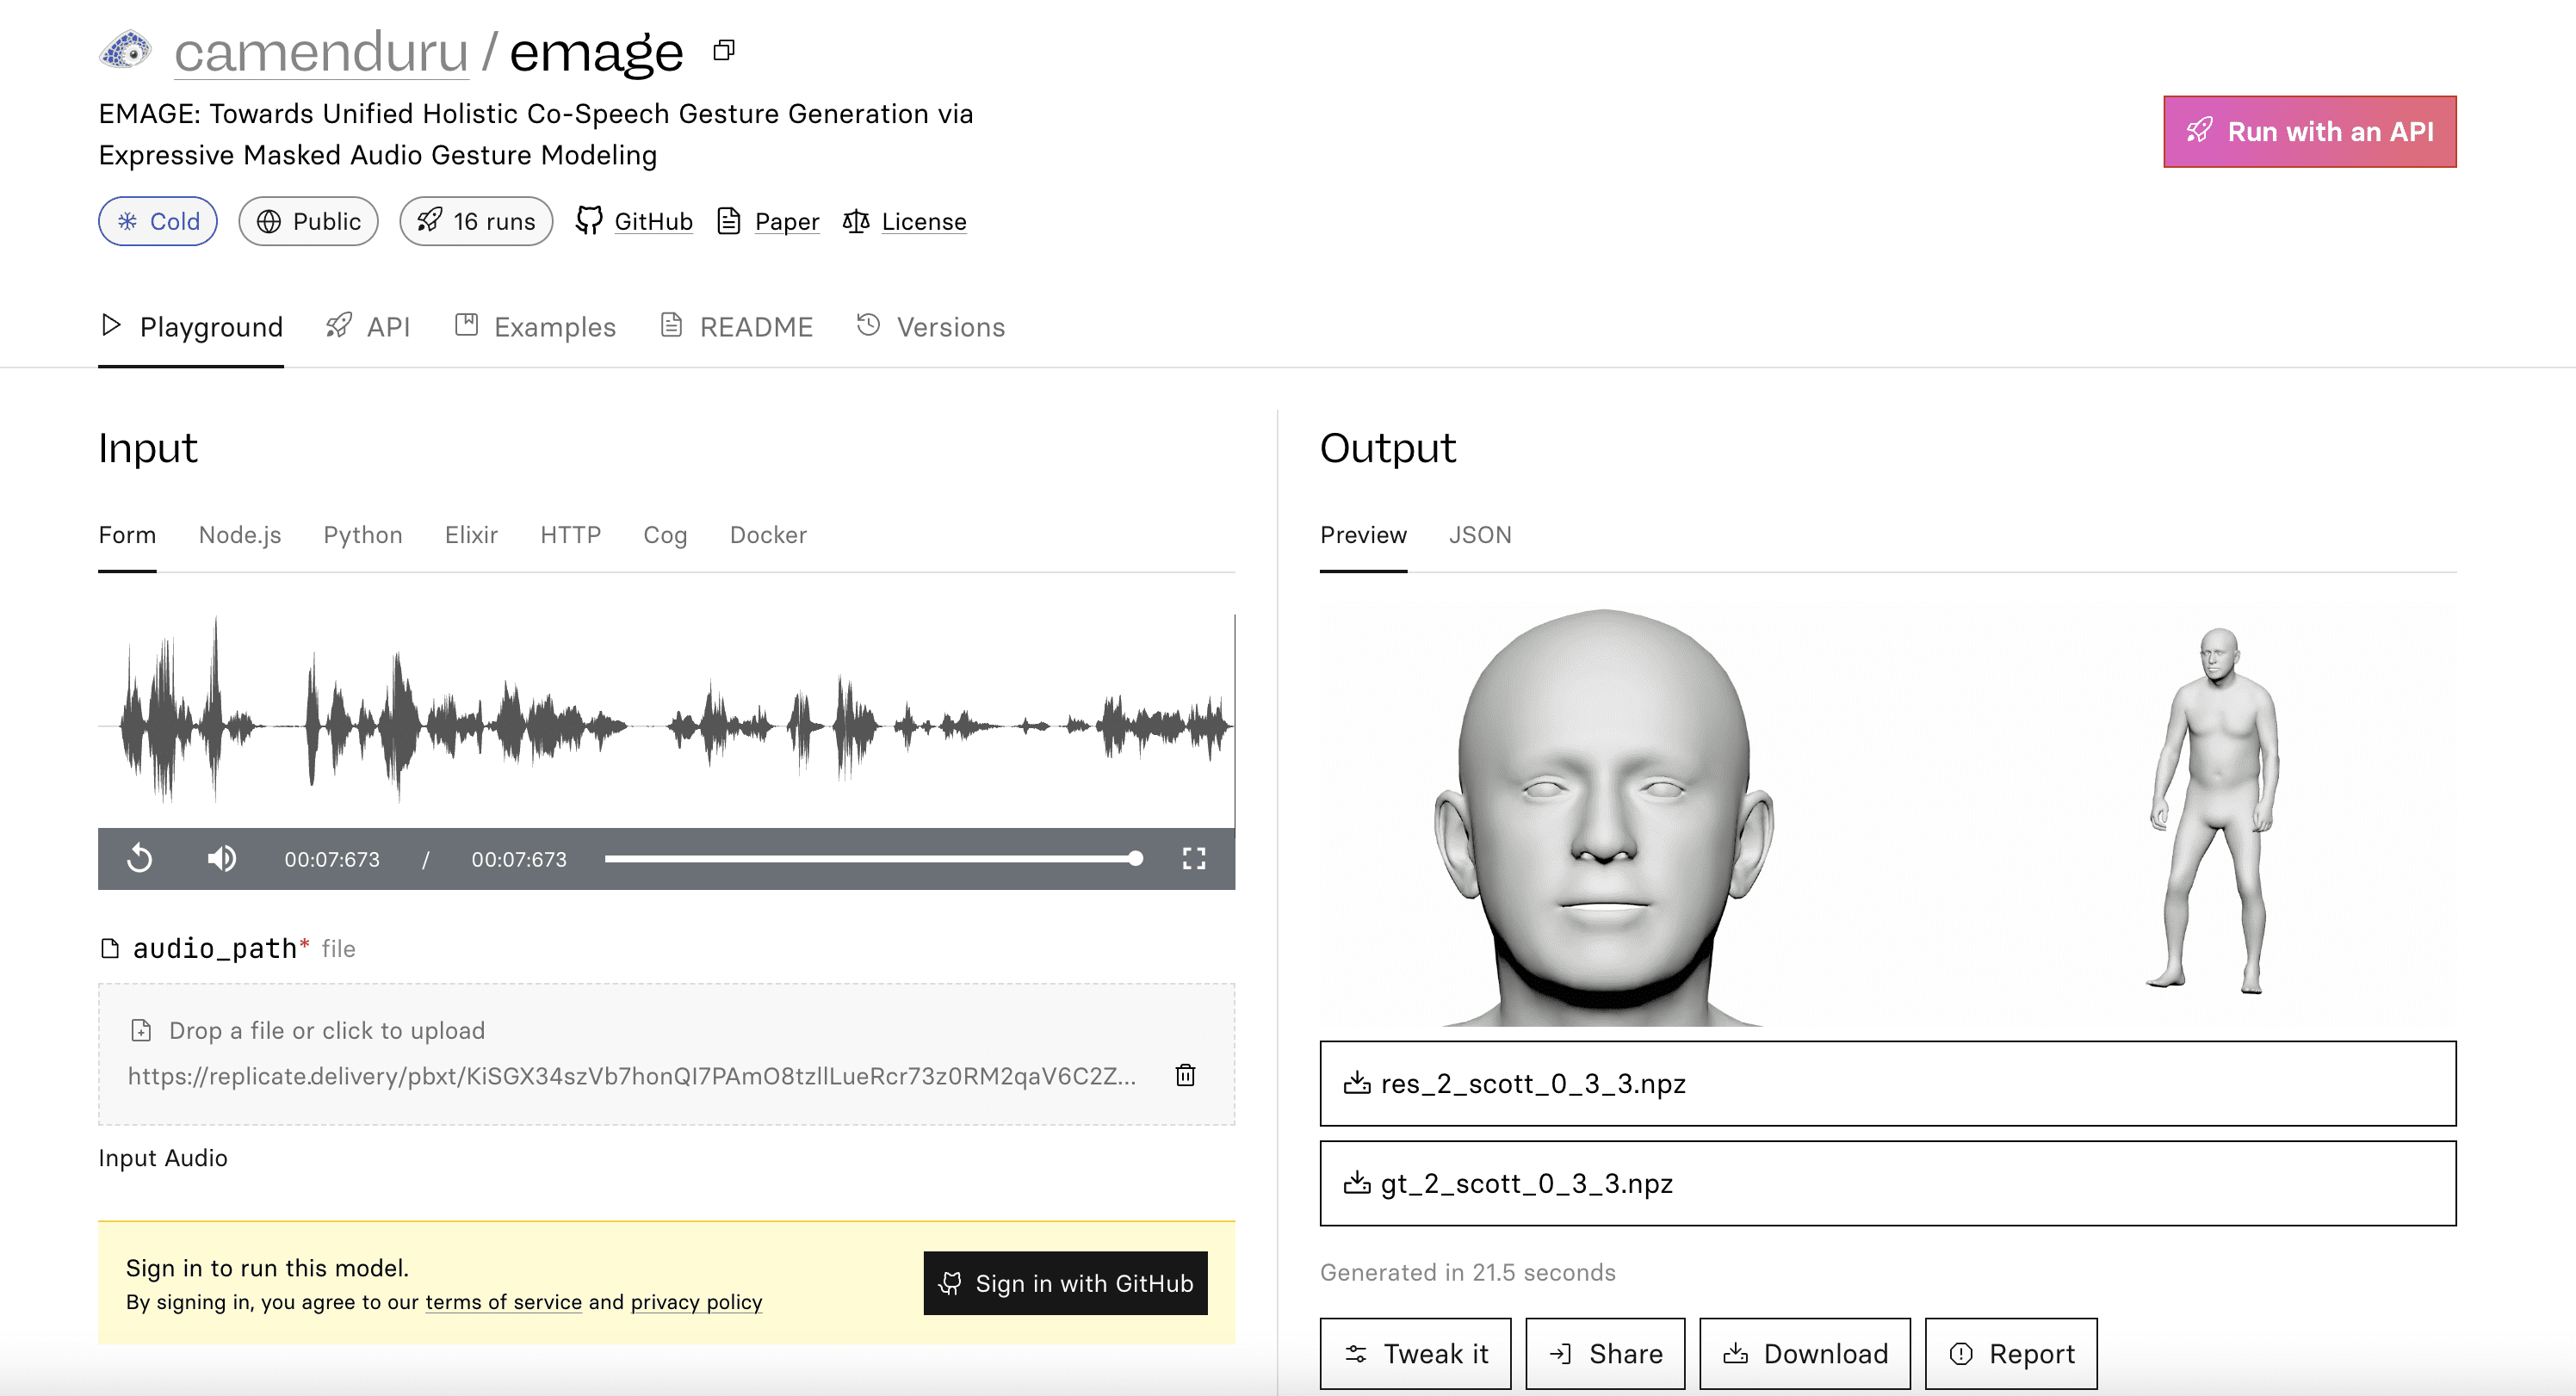The image size is (2576, 1396).
Task: Download gt_2_scott_0_3_3.npz file
Action: (x=1887, y=1183)
